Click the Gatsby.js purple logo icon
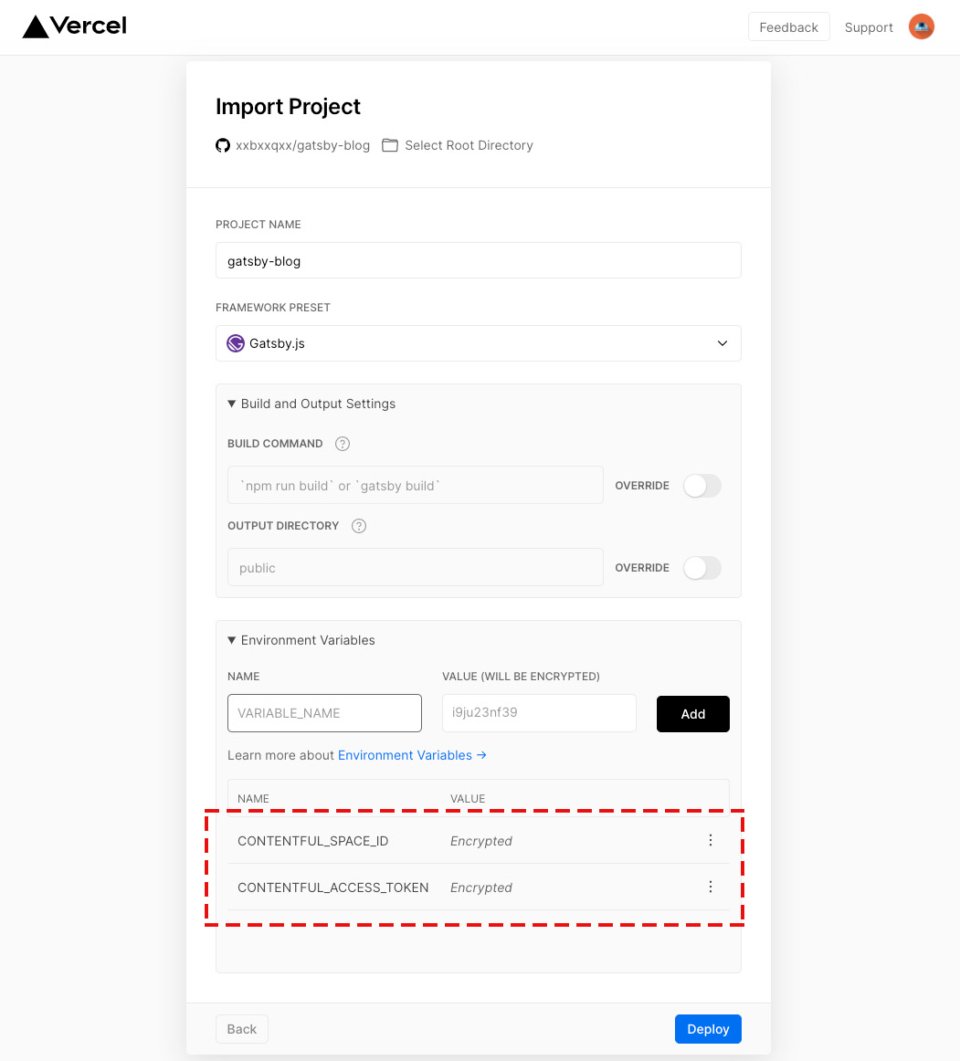 (235, 343)
